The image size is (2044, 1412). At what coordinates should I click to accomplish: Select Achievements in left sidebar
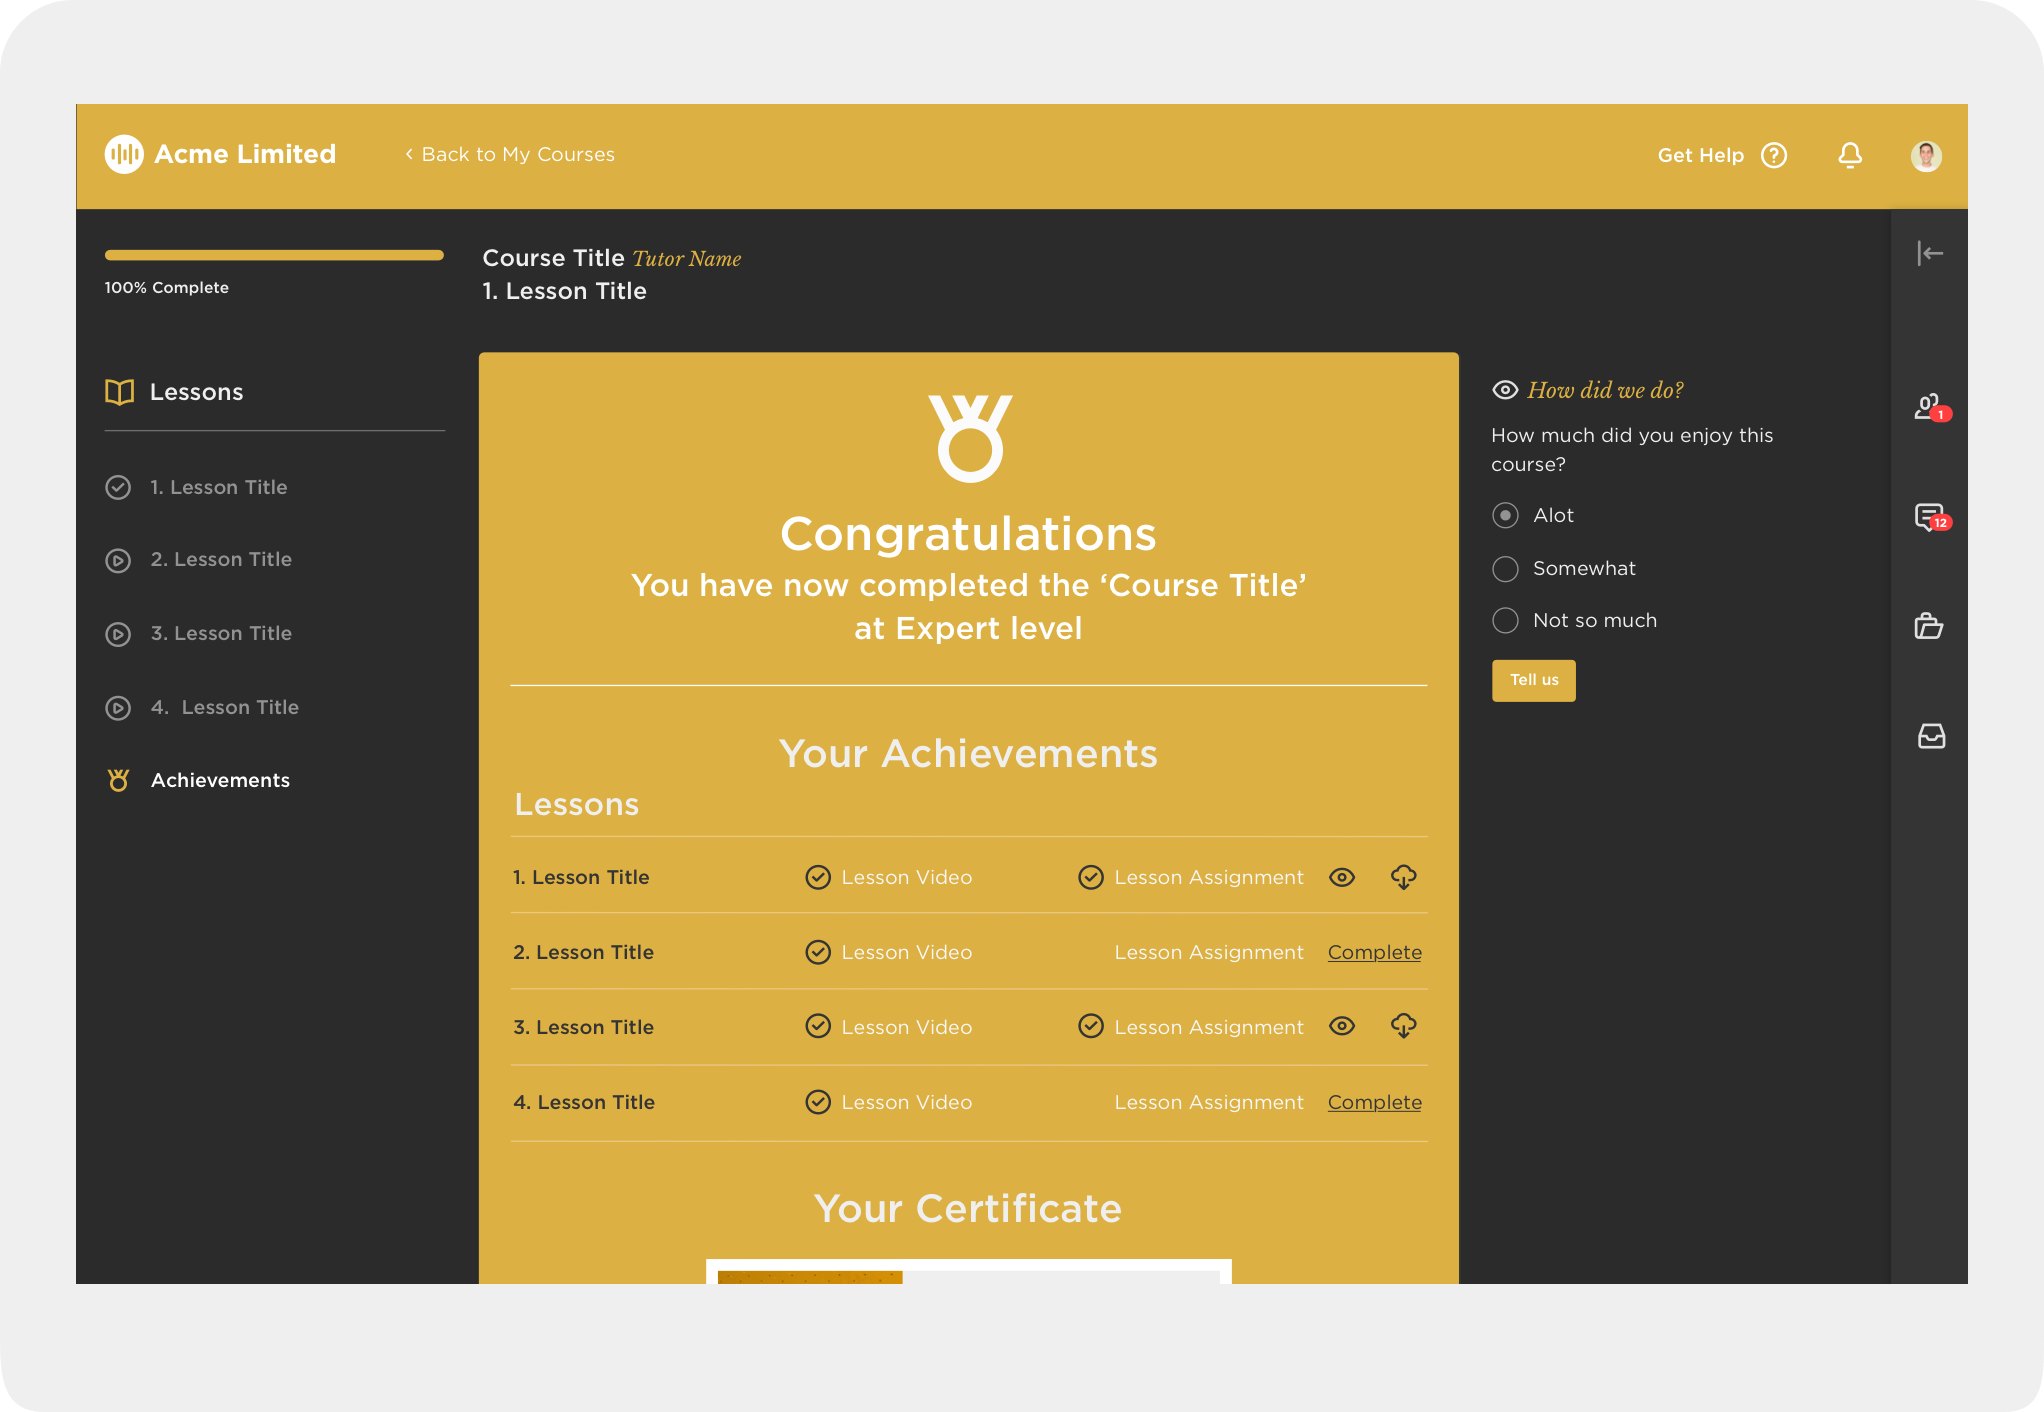tap(220, 780)
